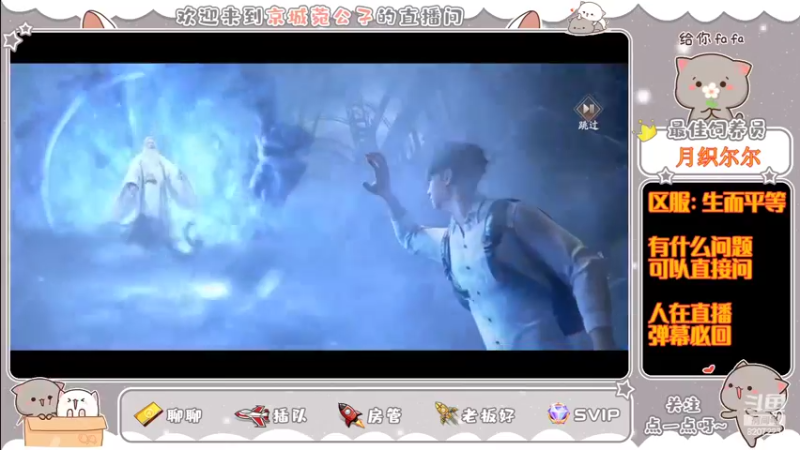Click the skip cutscene icon
The width and height of the screenshot is (800, 450).
tap(588, 108)
